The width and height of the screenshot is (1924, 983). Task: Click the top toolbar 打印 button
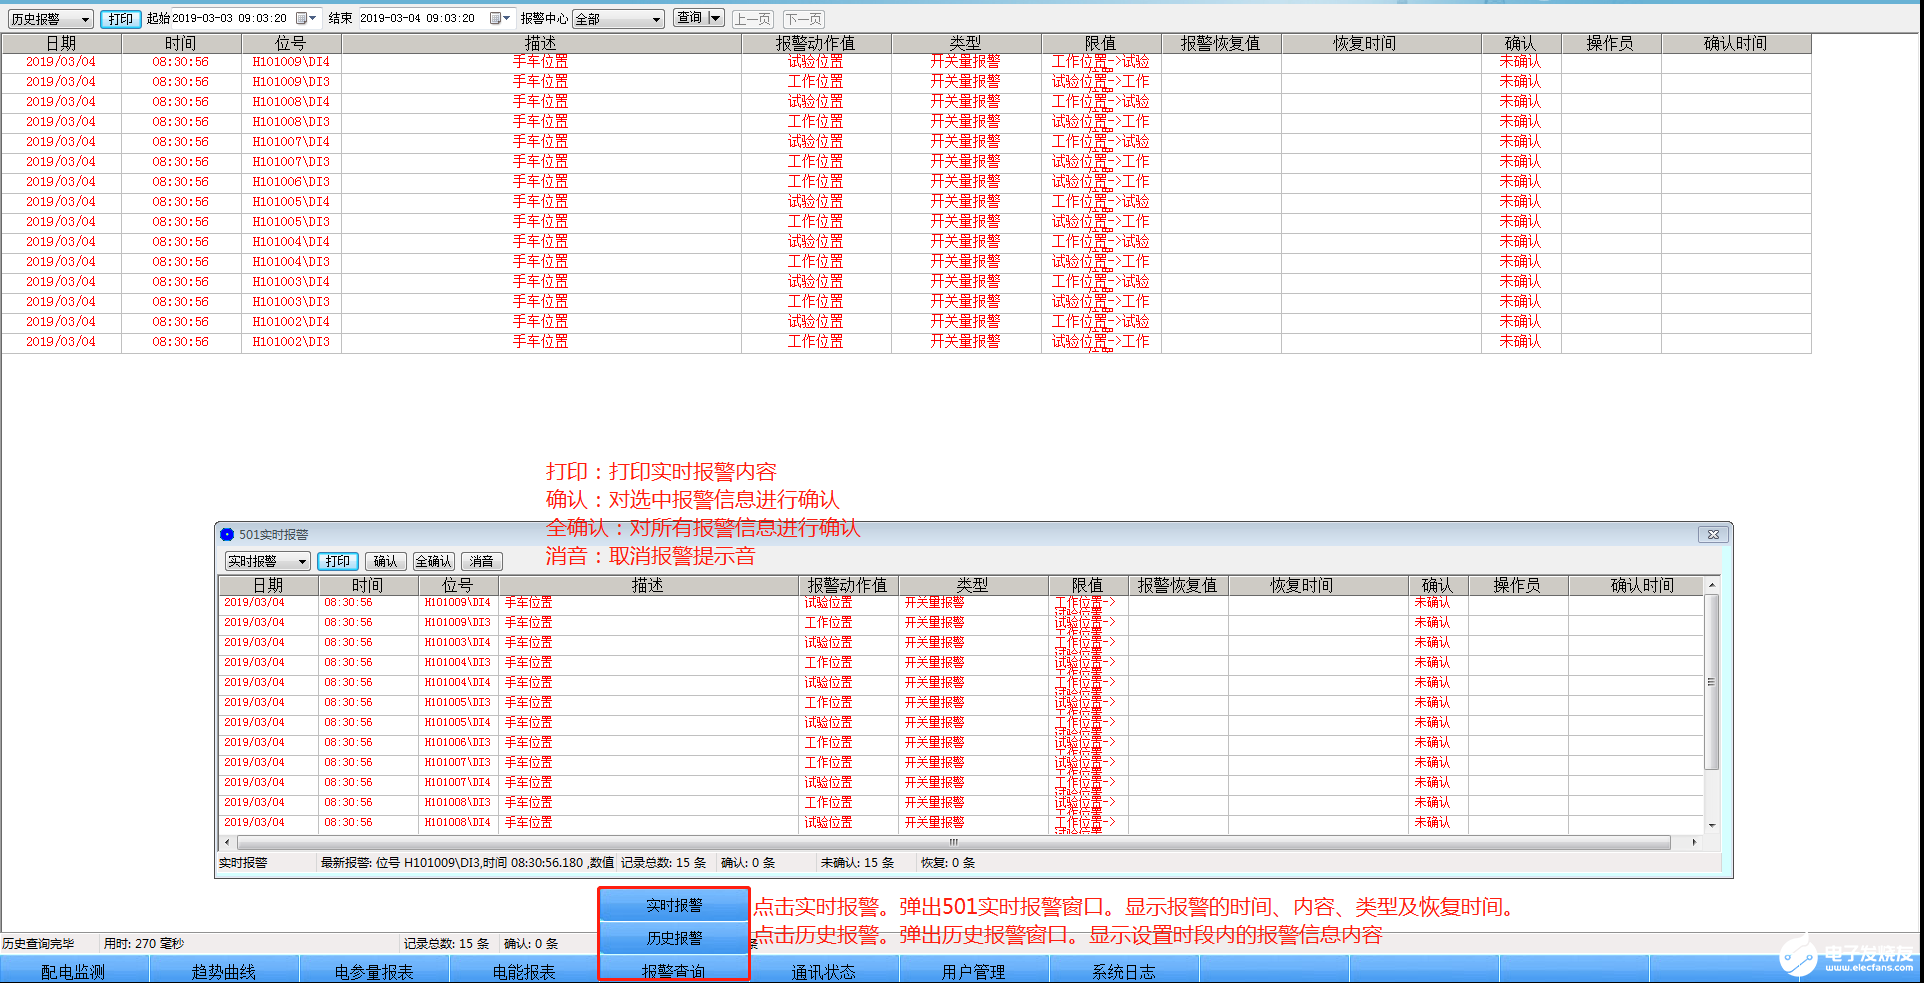click(x=121, y=19)
